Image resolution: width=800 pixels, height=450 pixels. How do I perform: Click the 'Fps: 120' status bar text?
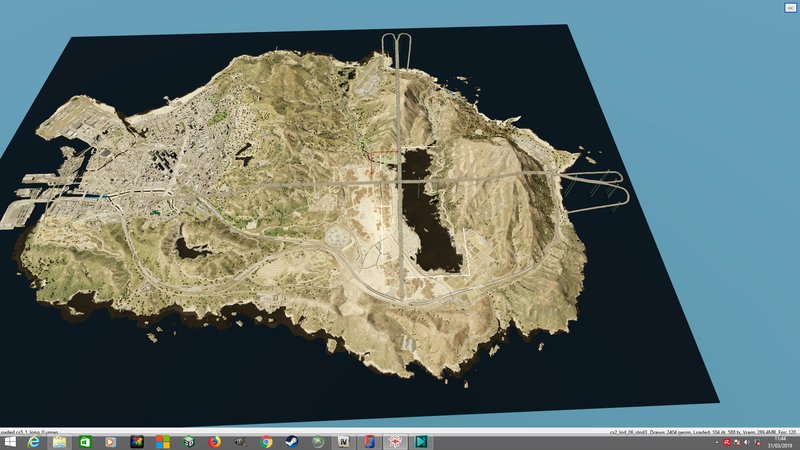(x=786, y=432)
